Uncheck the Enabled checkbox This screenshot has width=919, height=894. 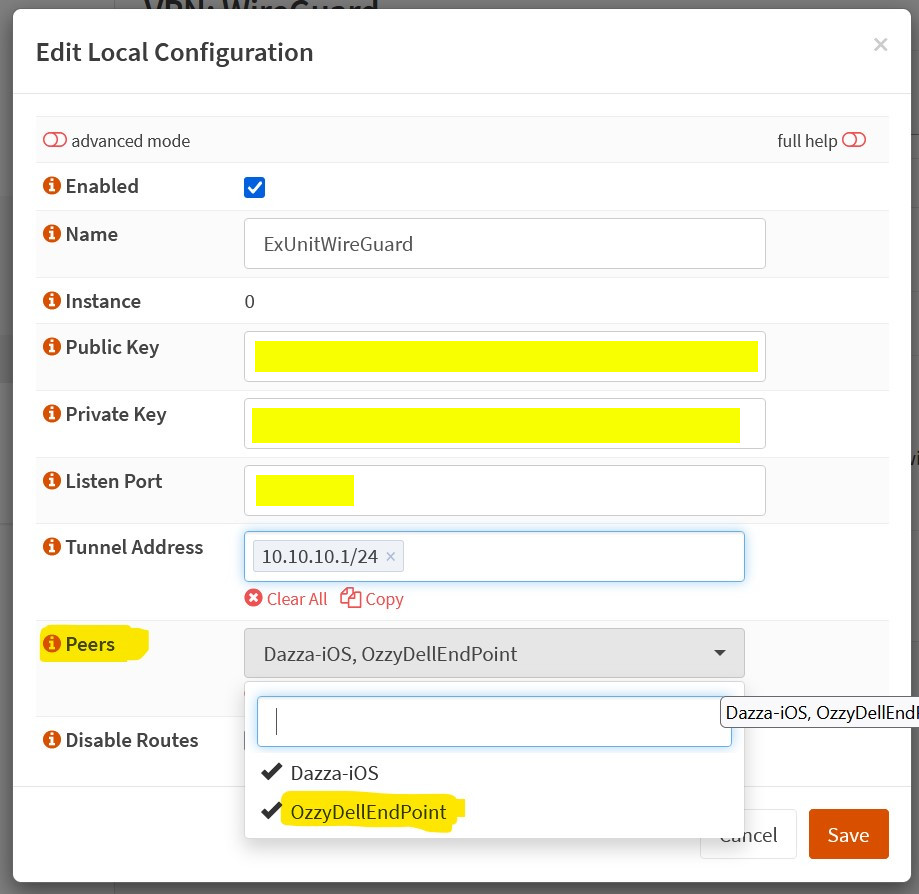(254, 187)
